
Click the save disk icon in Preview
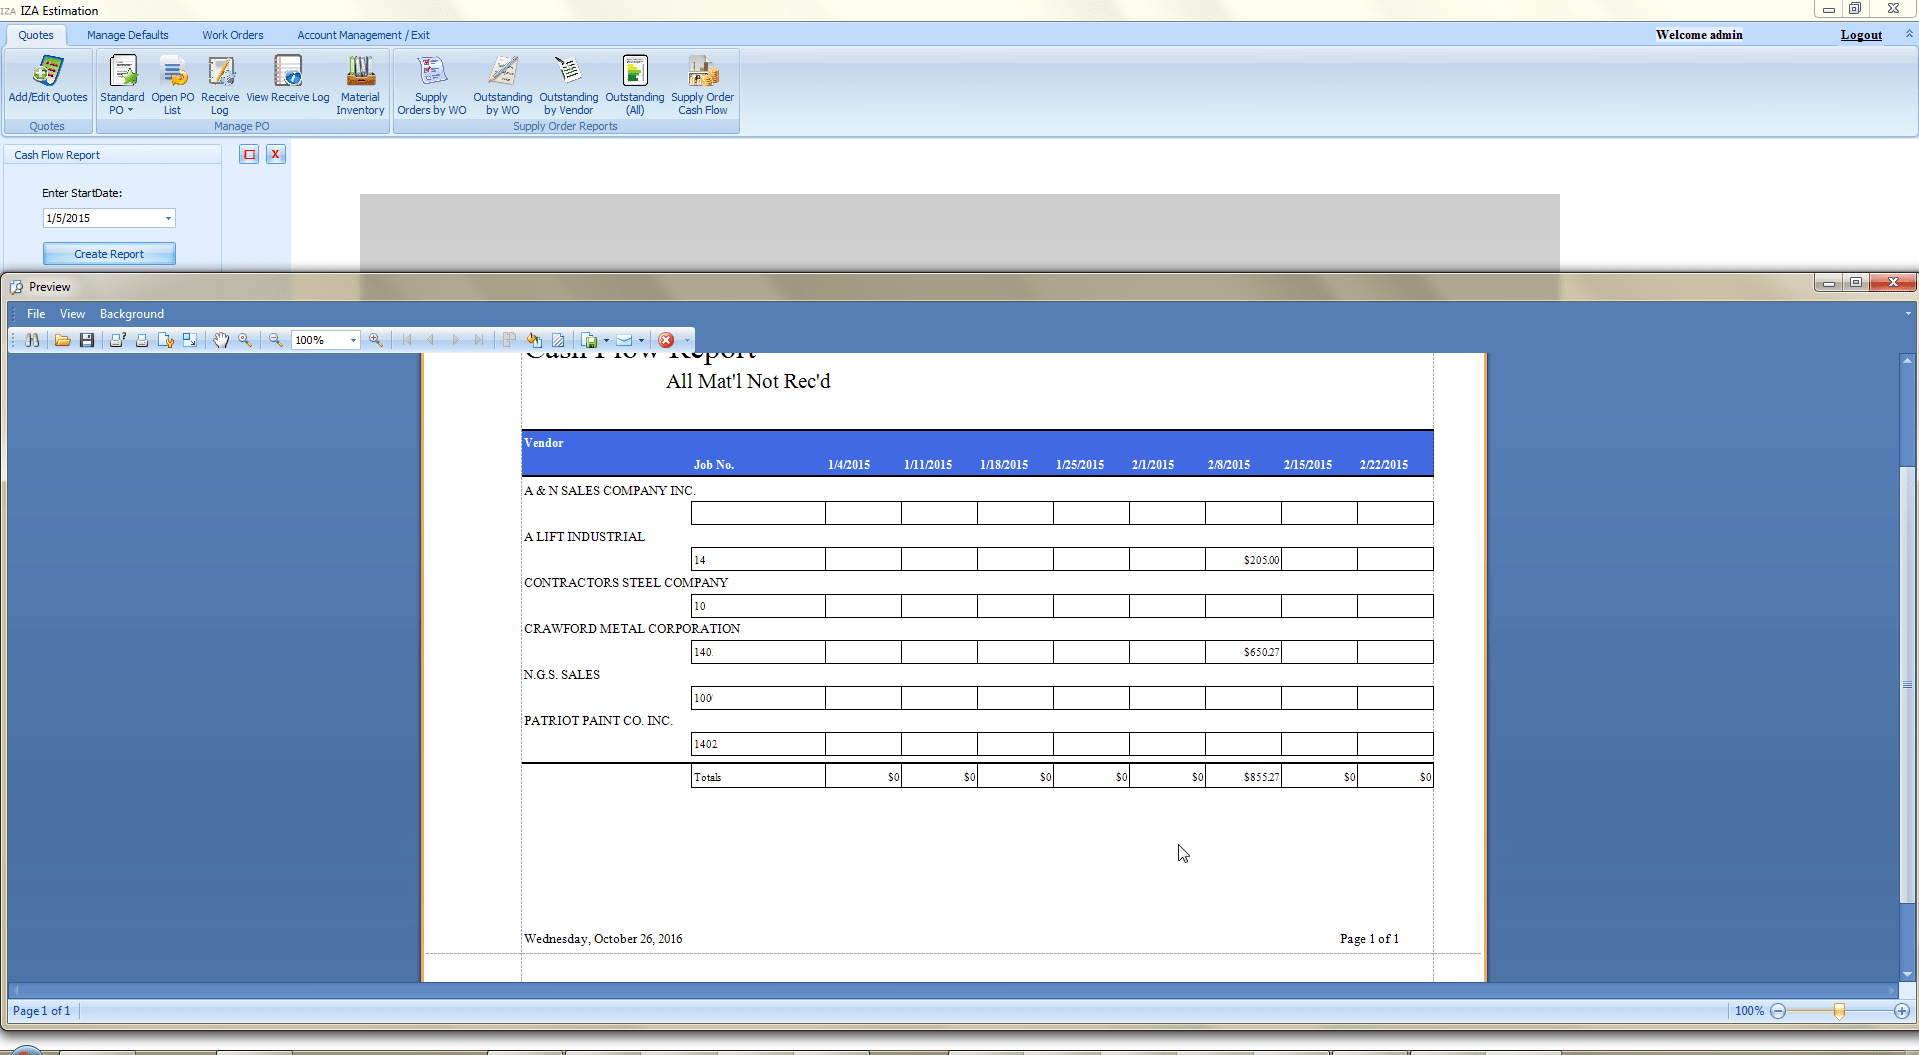(87, 340)
